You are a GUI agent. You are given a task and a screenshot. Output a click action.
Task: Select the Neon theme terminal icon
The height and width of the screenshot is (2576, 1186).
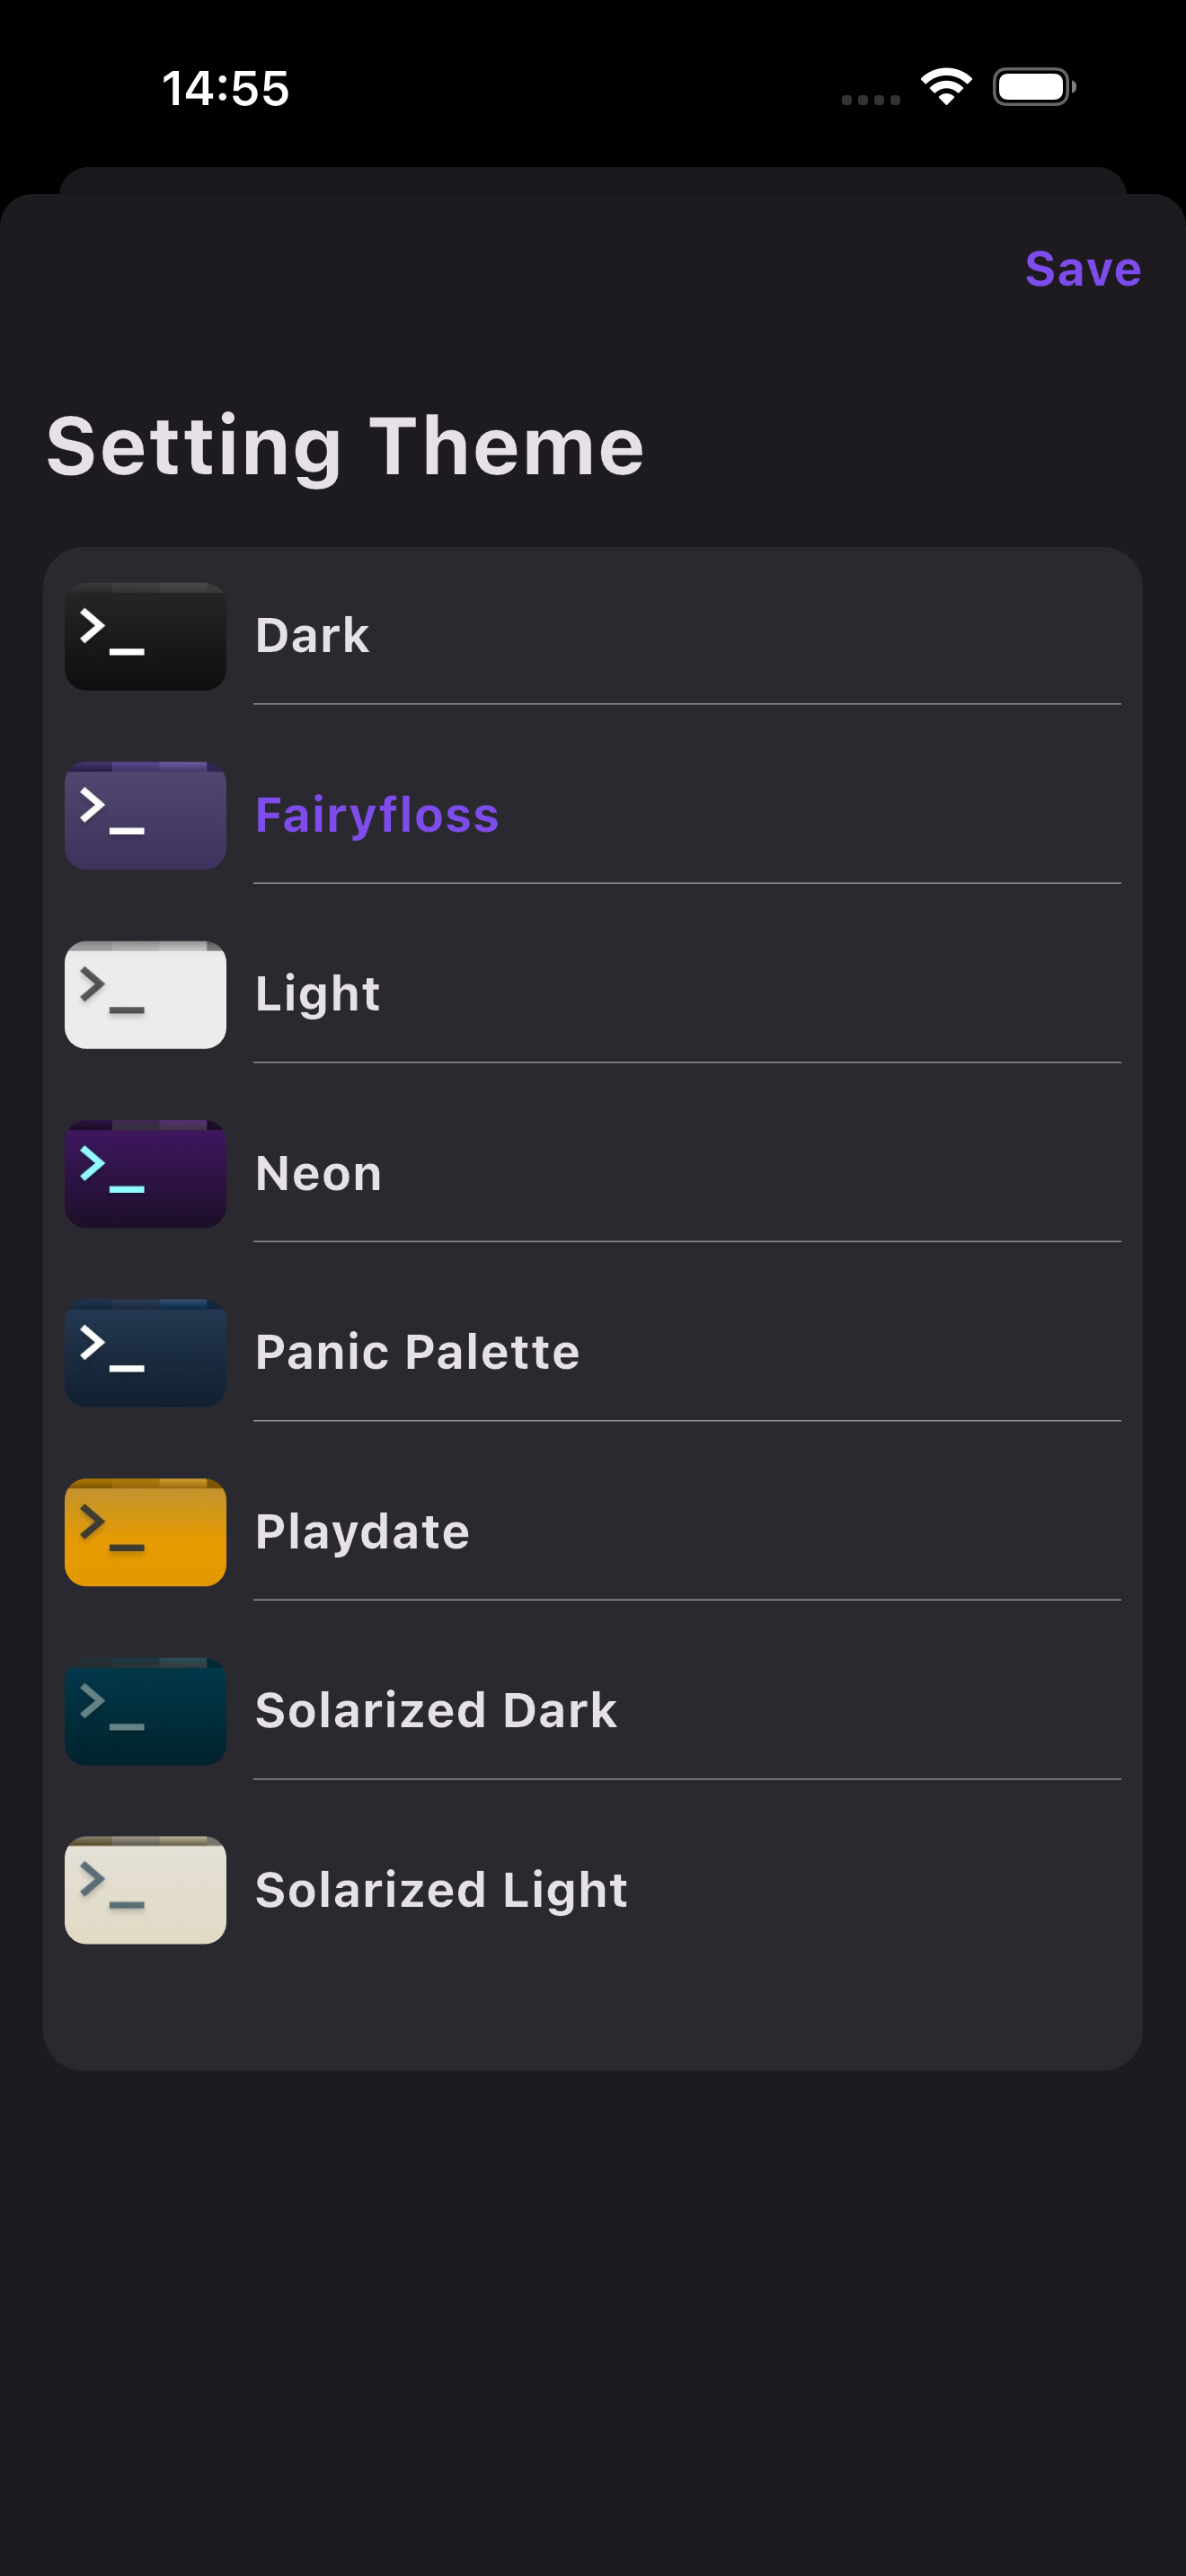click(x=144, y=1174)
